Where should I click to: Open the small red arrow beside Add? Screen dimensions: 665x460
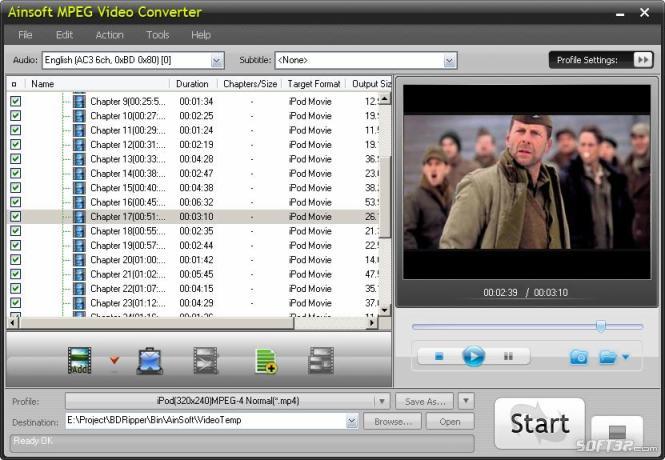pos(115,360)
